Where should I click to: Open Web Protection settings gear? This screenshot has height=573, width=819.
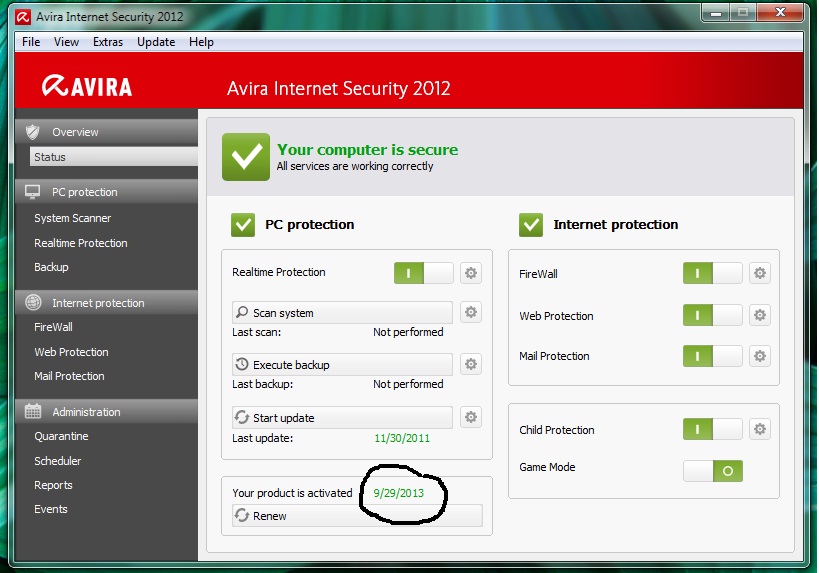point(759,315)
